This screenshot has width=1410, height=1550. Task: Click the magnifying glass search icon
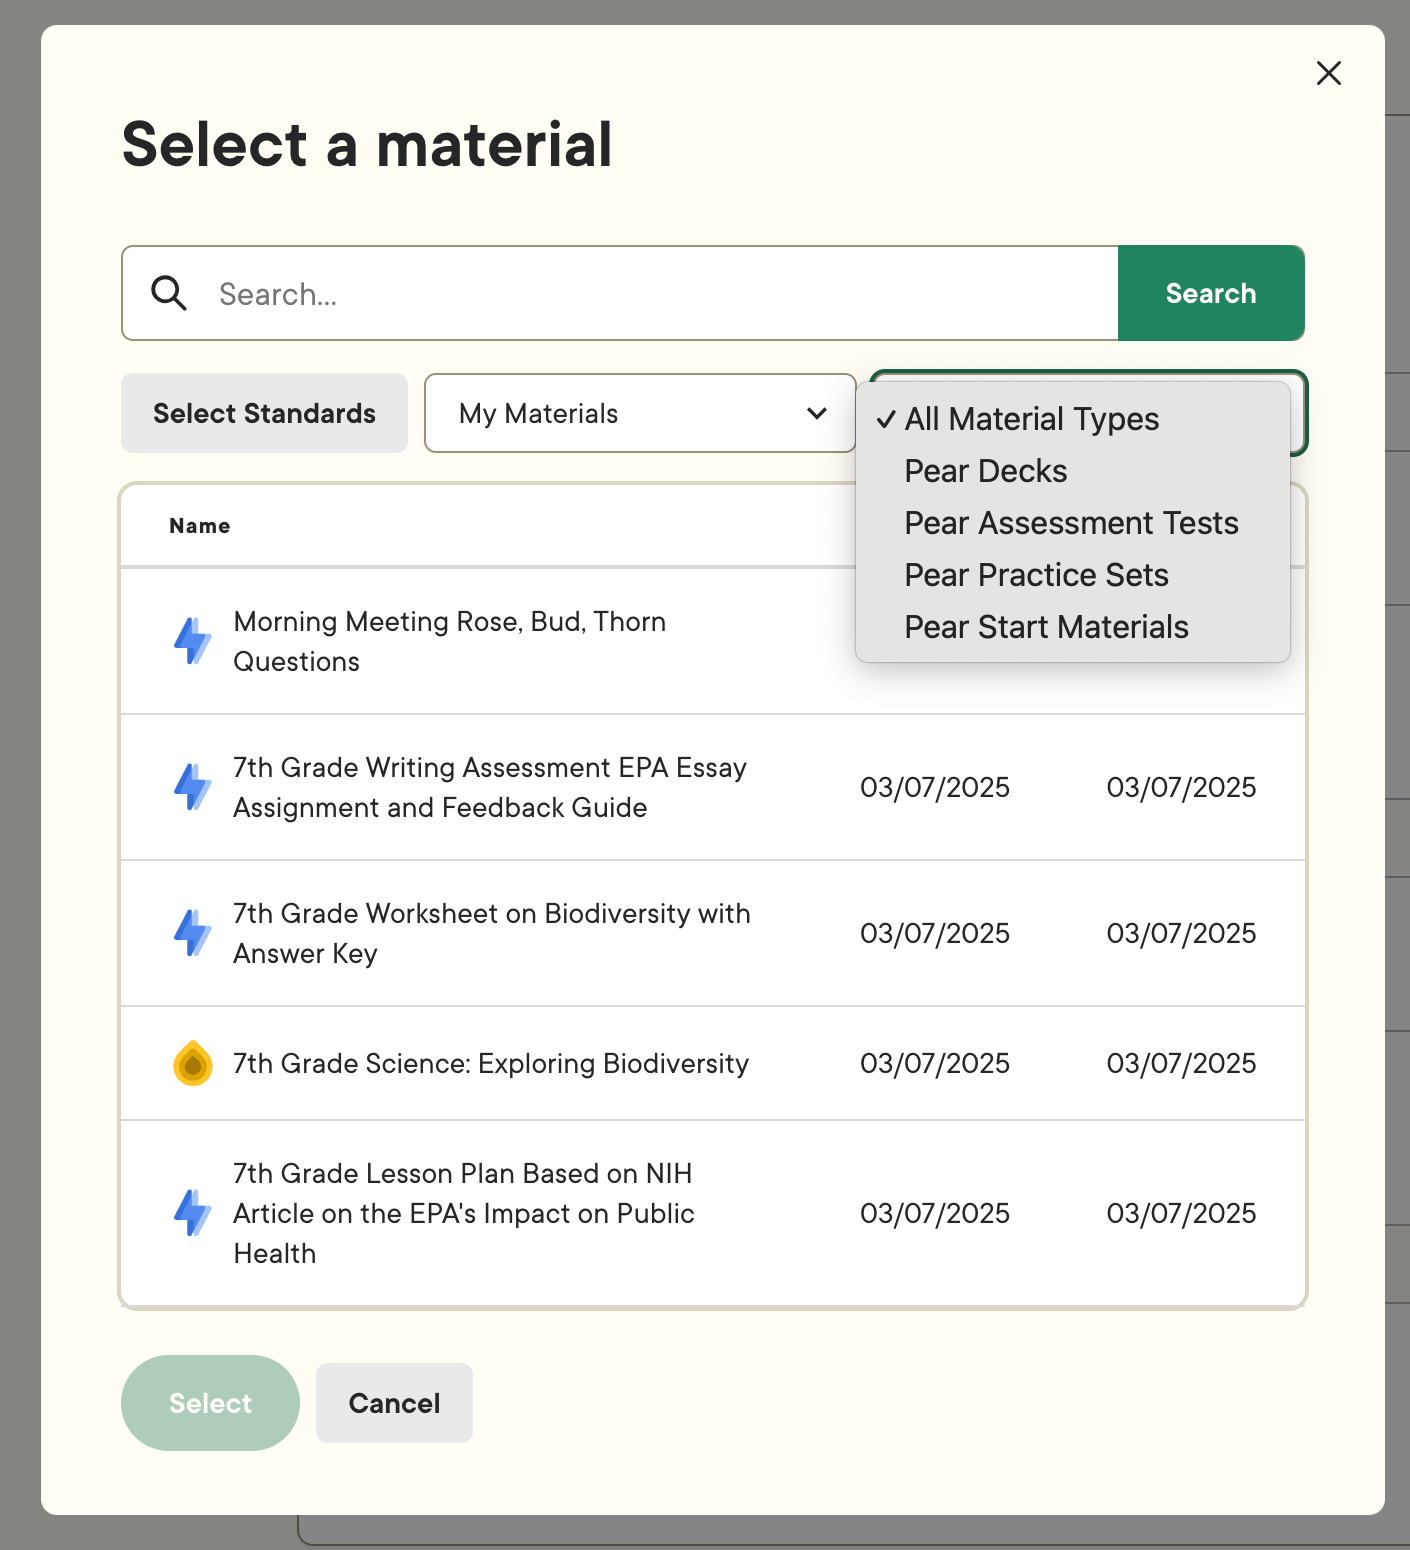click(169, 294)
